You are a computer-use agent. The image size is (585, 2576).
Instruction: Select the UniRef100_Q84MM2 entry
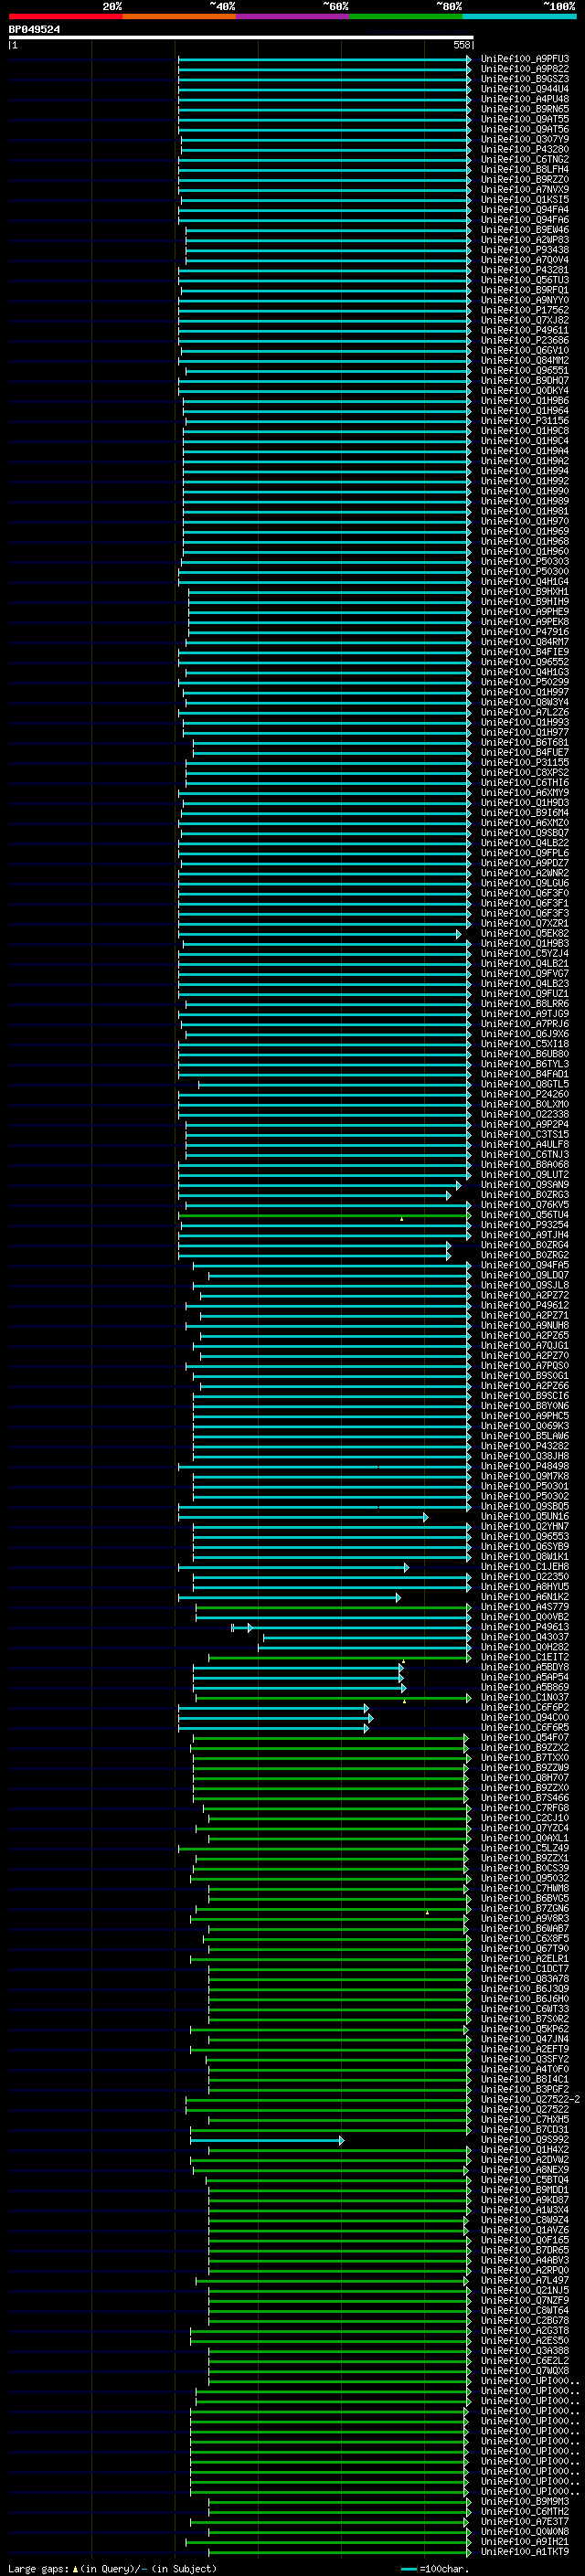pyautogui.click(x=524, y=360)
